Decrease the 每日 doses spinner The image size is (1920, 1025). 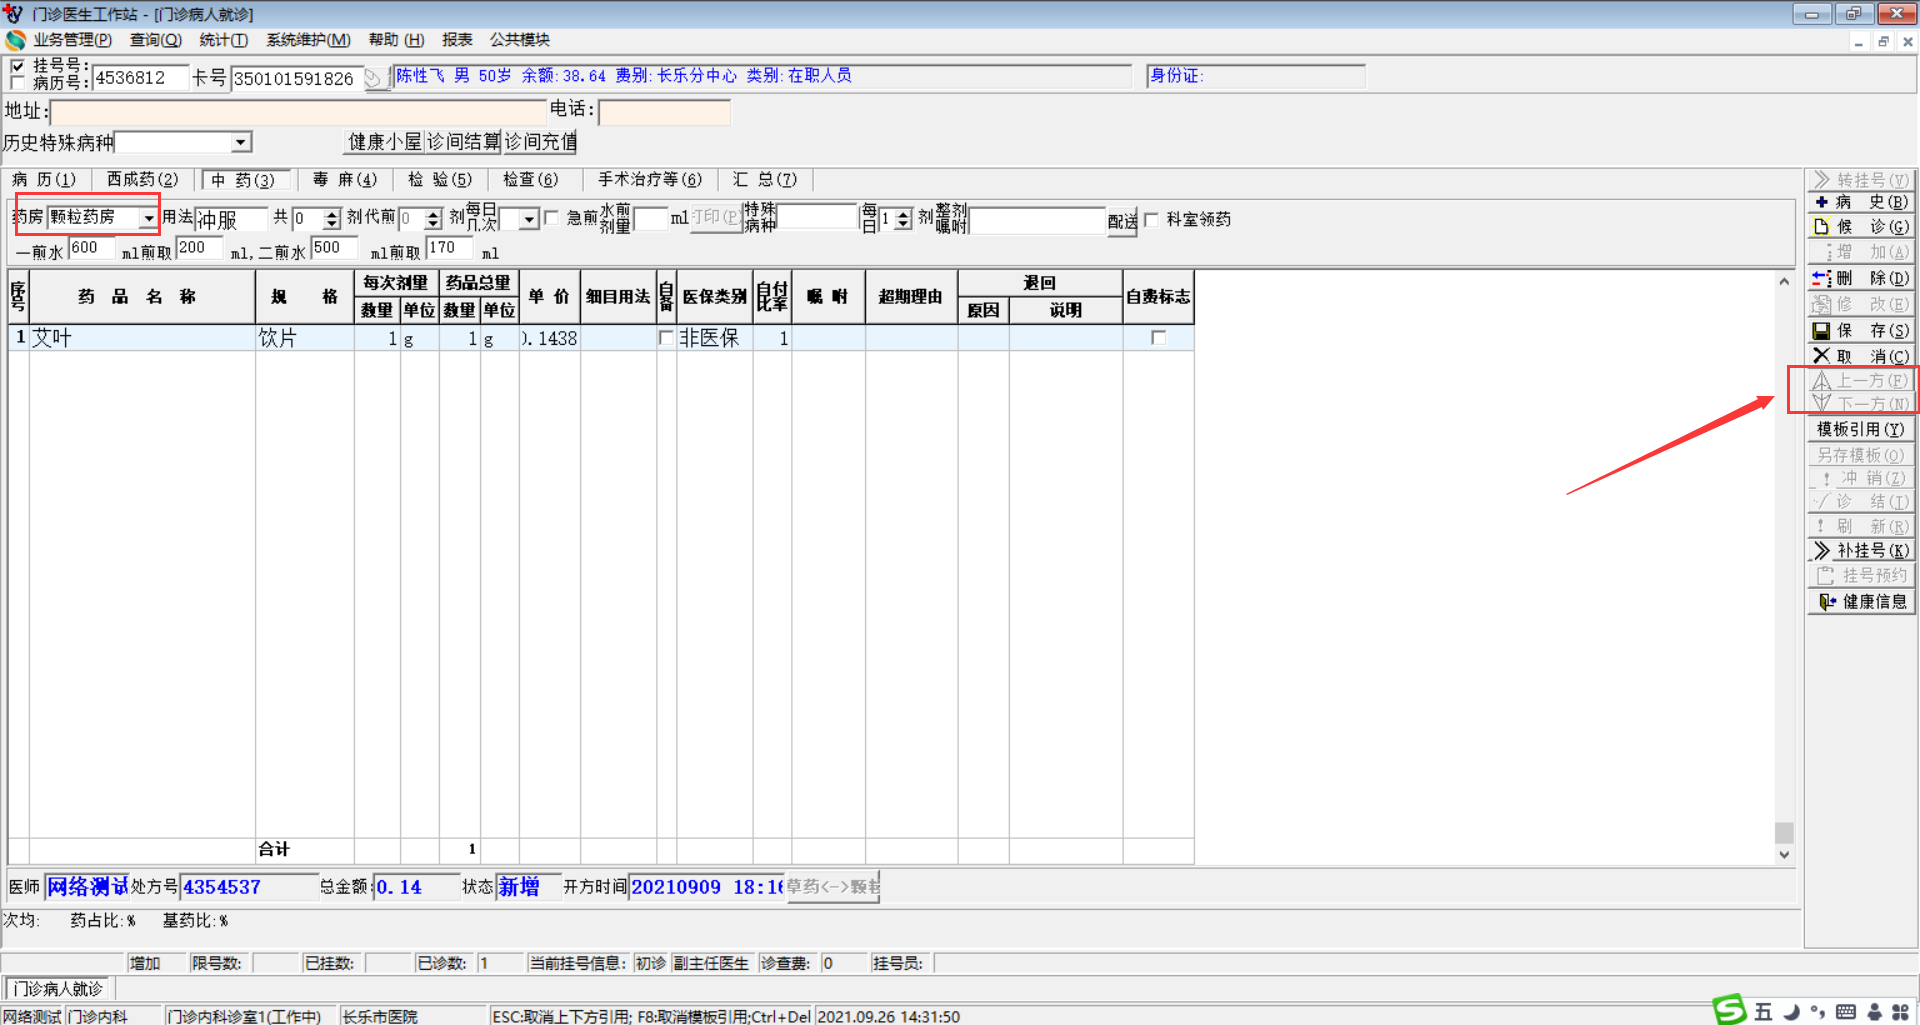[903, 224]
